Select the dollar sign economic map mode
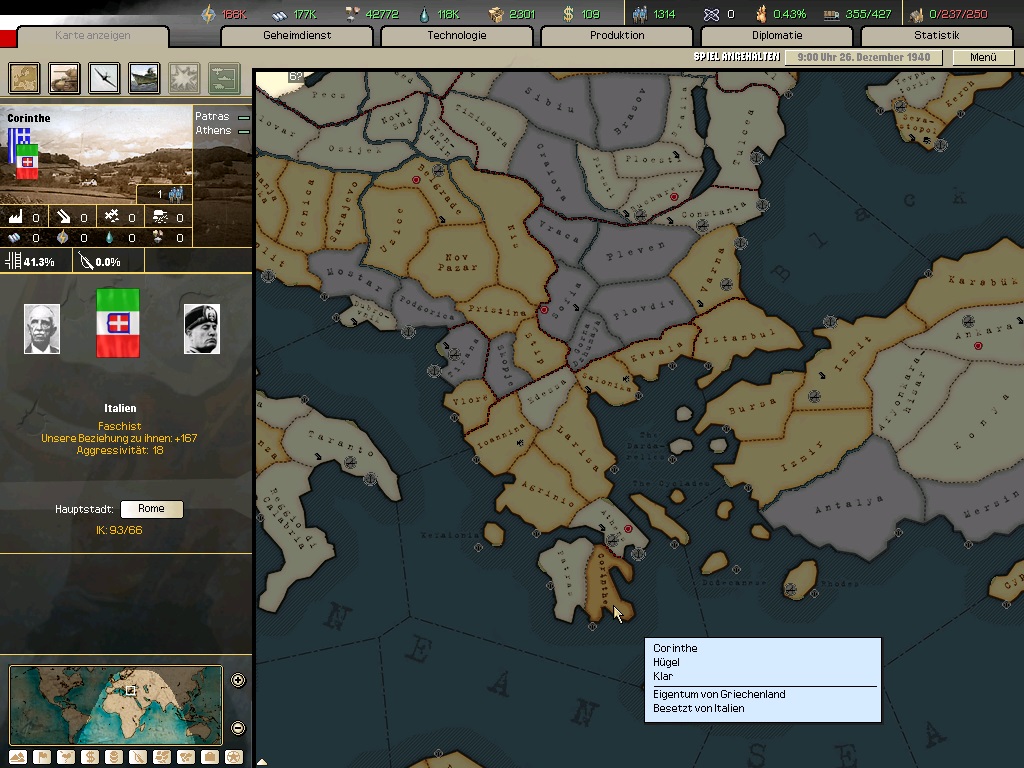The image size is (1024, 768). coord(89,757)
